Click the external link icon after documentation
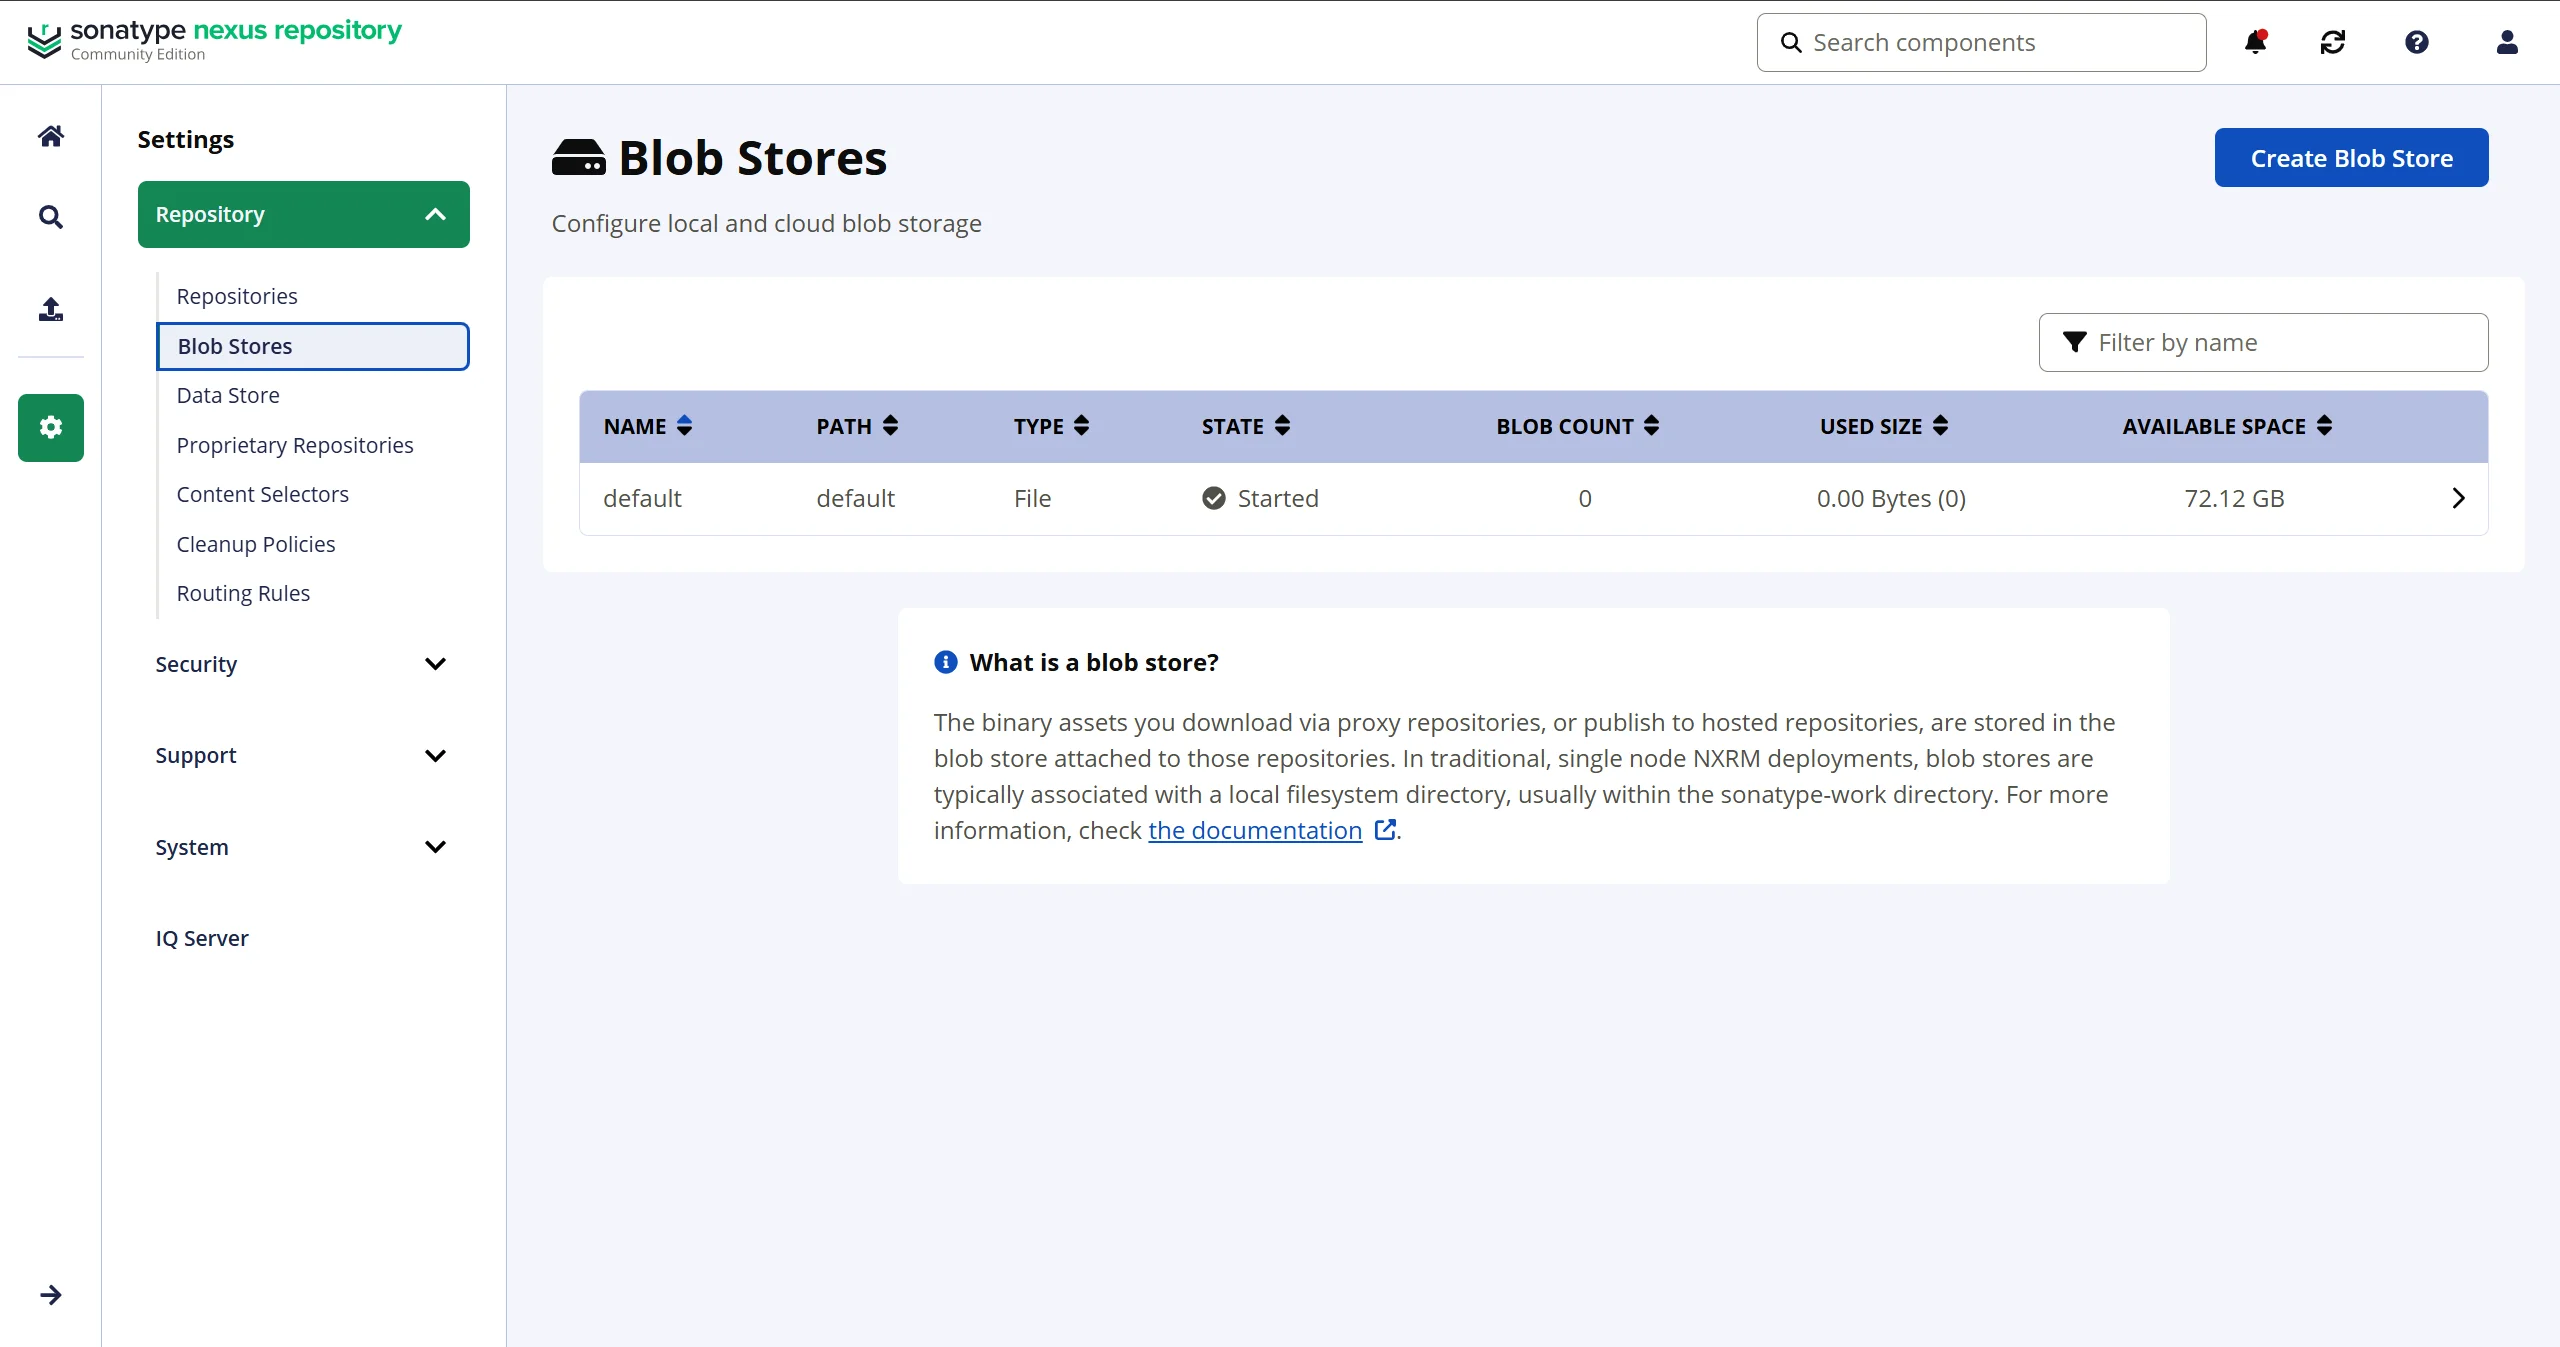 1385,830
